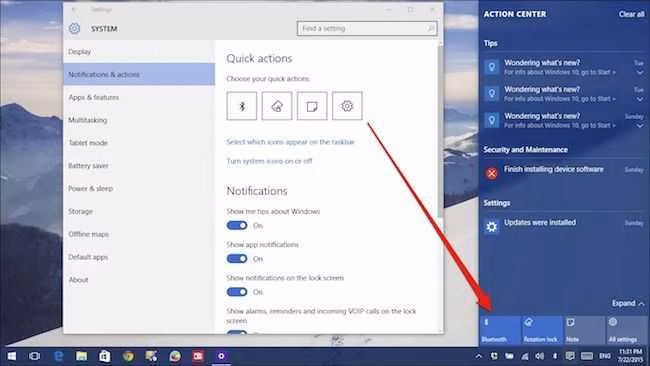Click the tip icon of the first Wondering what's new
The image size is (650, 366).
(x=492, y=67)
